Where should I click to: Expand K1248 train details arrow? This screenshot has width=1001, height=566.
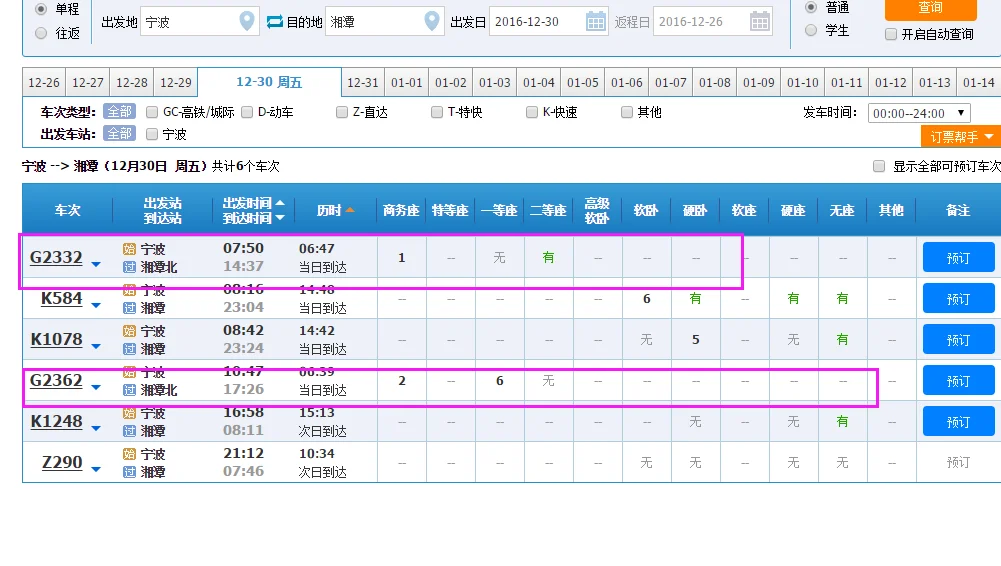click(x=96, y=428)
